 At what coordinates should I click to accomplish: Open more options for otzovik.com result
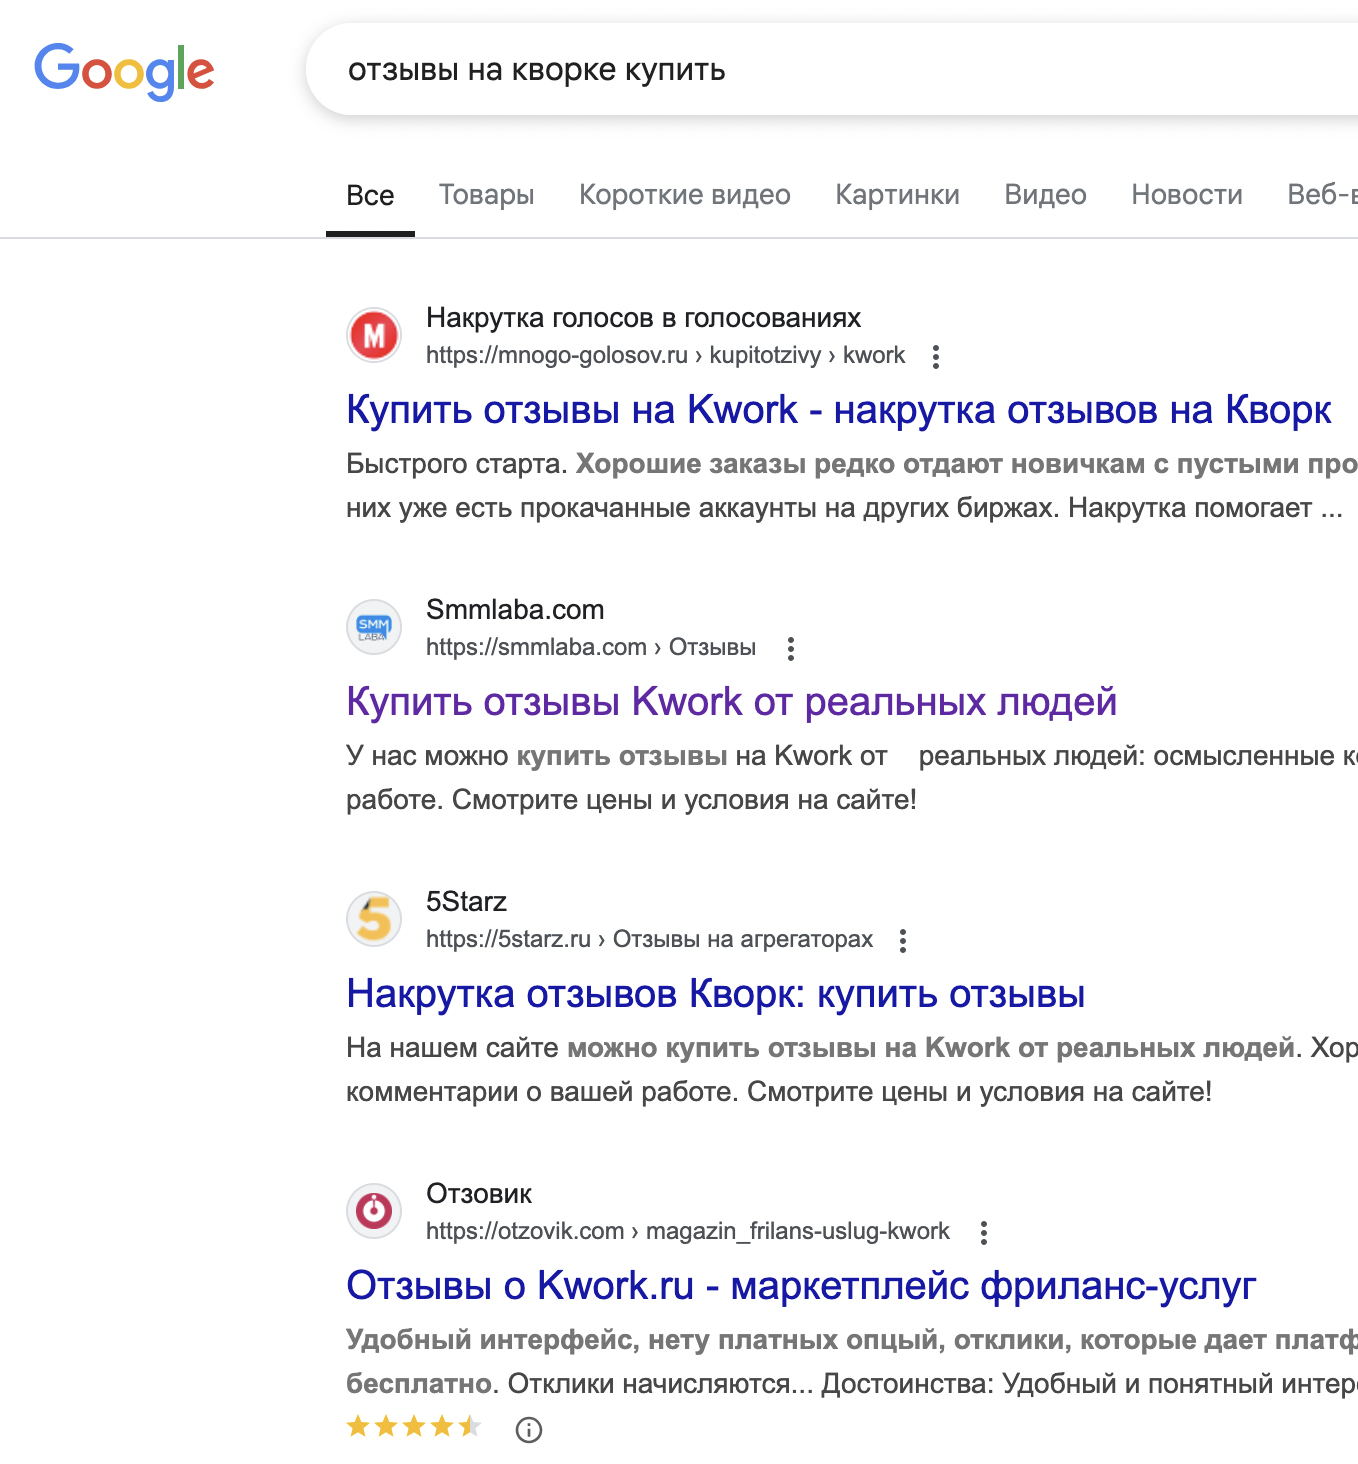984,1232
